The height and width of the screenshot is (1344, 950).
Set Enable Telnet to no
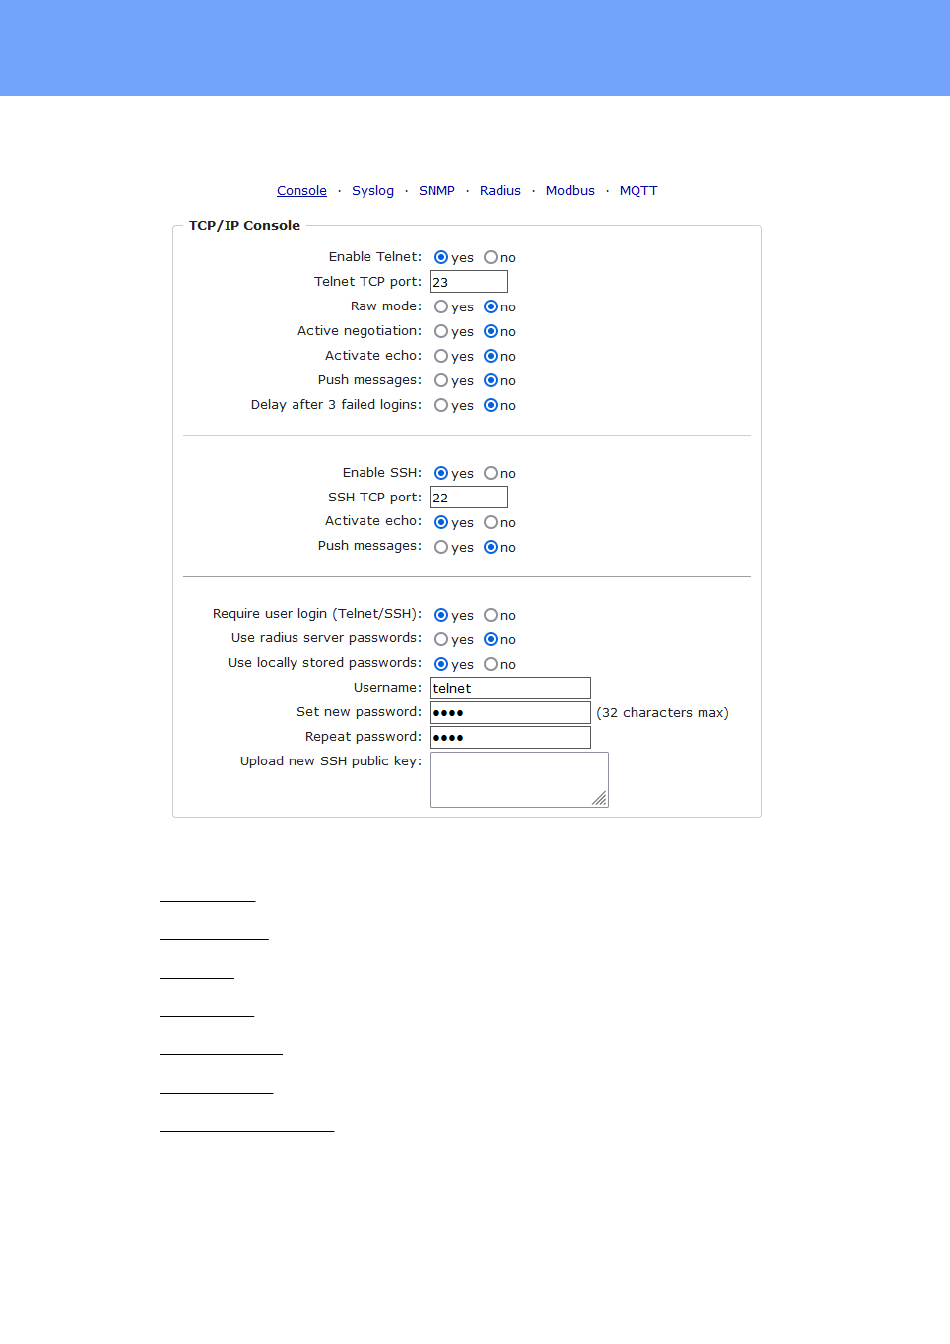coord(491,257)
